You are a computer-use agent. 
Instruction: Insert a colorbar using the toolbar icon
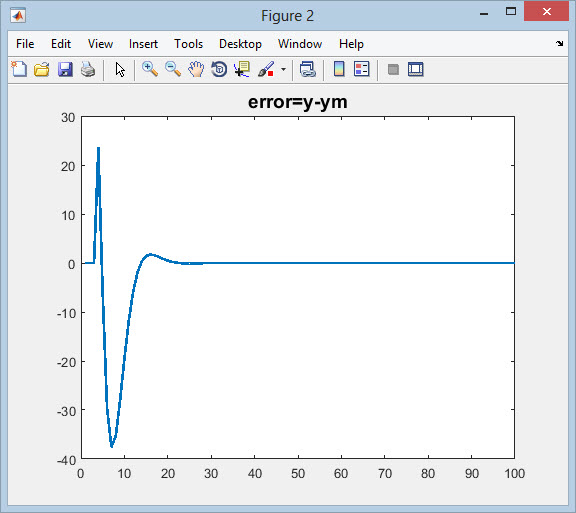pos(339,69)
